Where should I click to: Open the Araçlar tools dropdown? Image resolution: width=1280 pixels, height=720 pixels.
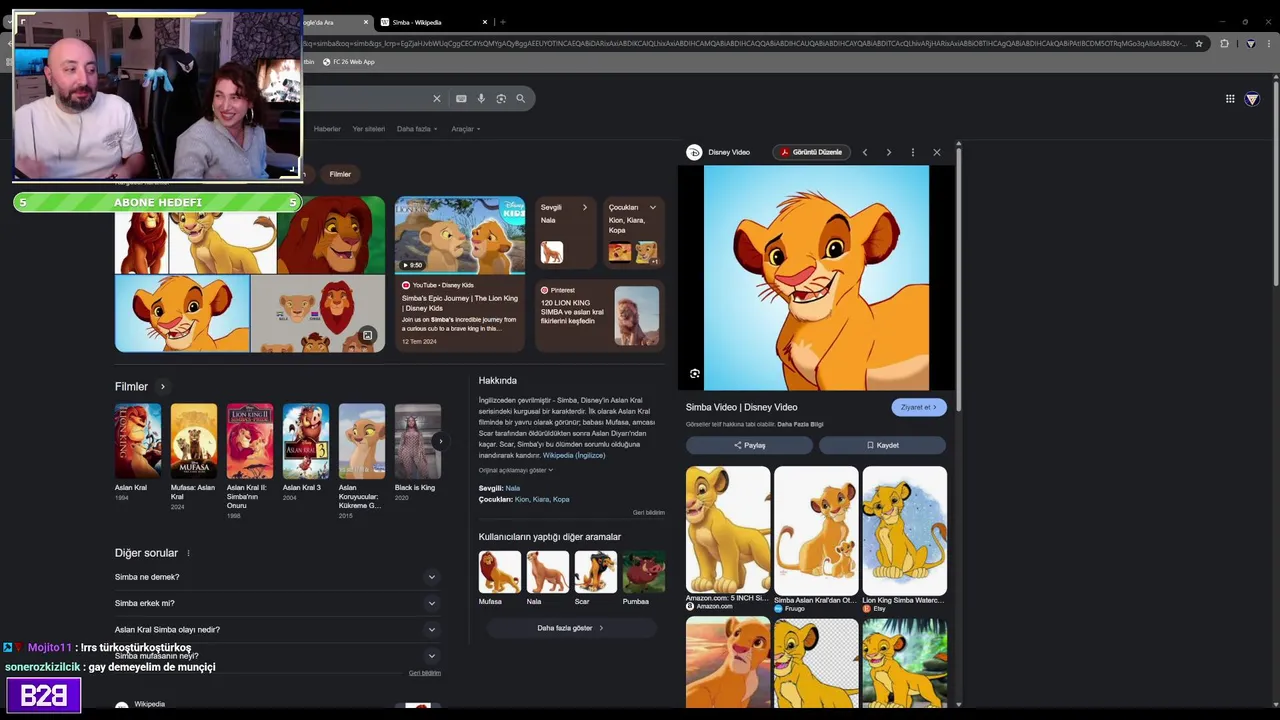[x=465, y=129]
